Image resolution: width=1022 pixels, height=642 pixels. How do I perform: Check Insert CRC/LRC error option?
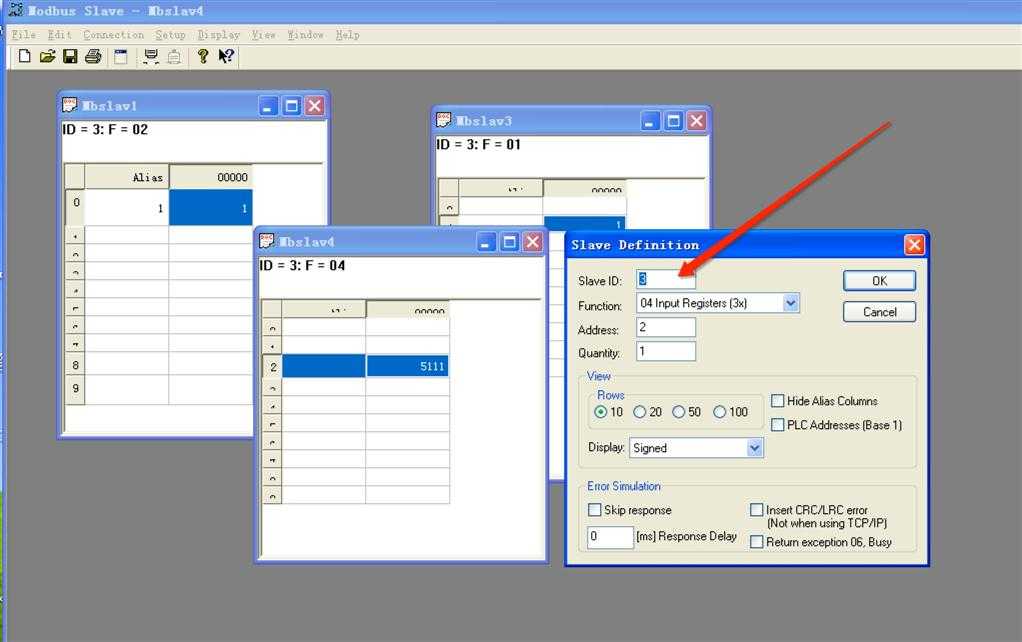click(757, 510)
